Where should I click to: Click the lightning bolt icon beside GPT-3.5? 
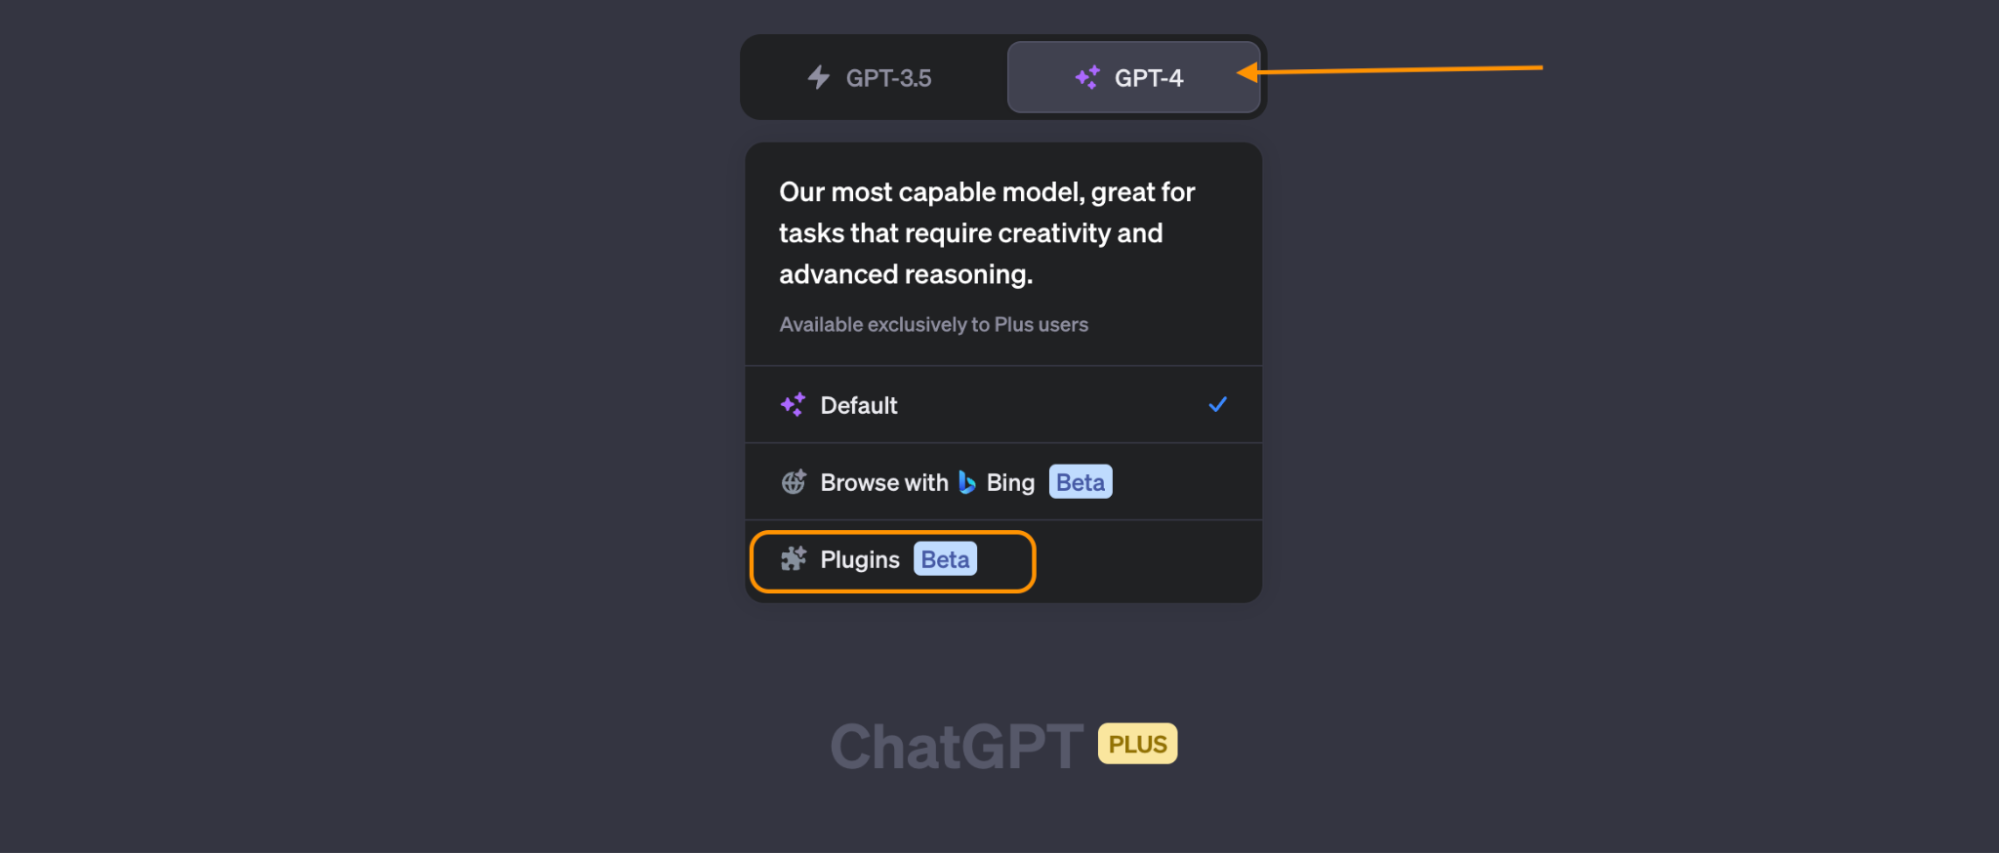pyautogui.click(x=819, y=77)
